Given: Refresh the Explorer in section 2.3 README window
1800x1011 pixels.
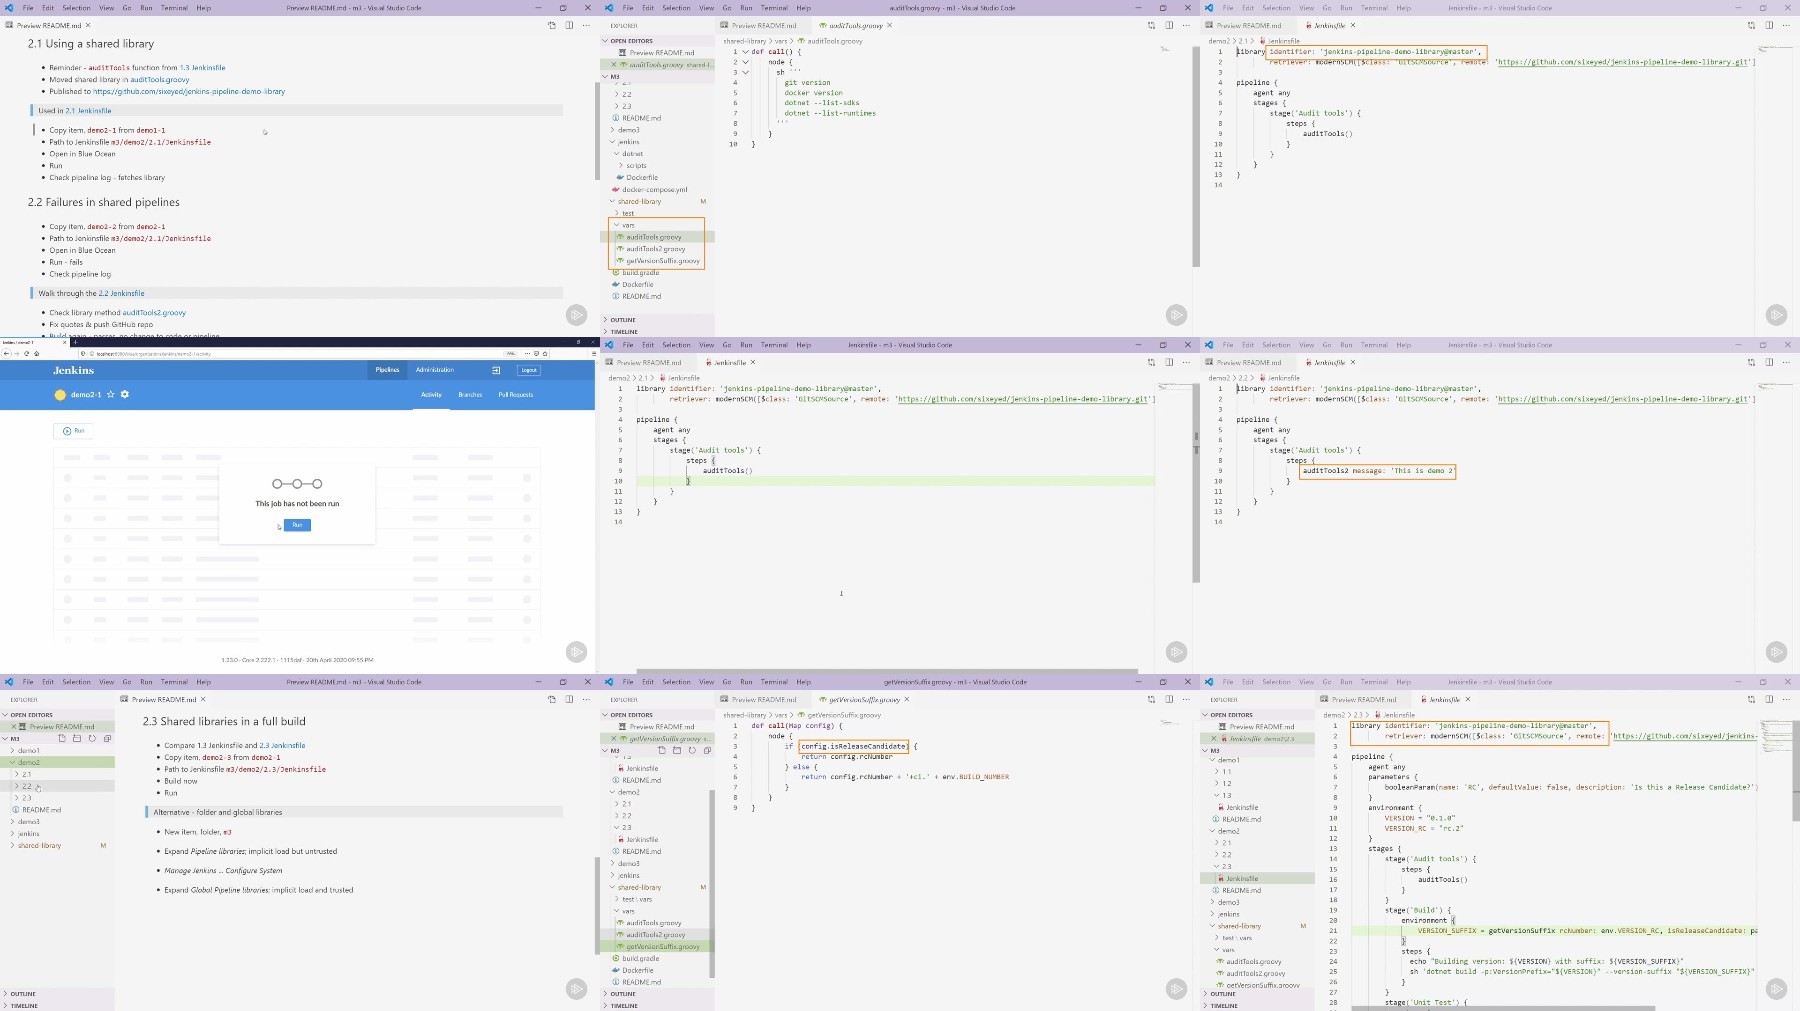Looking at the screenshot, I should pyautogui.click(x=92, y=739).
